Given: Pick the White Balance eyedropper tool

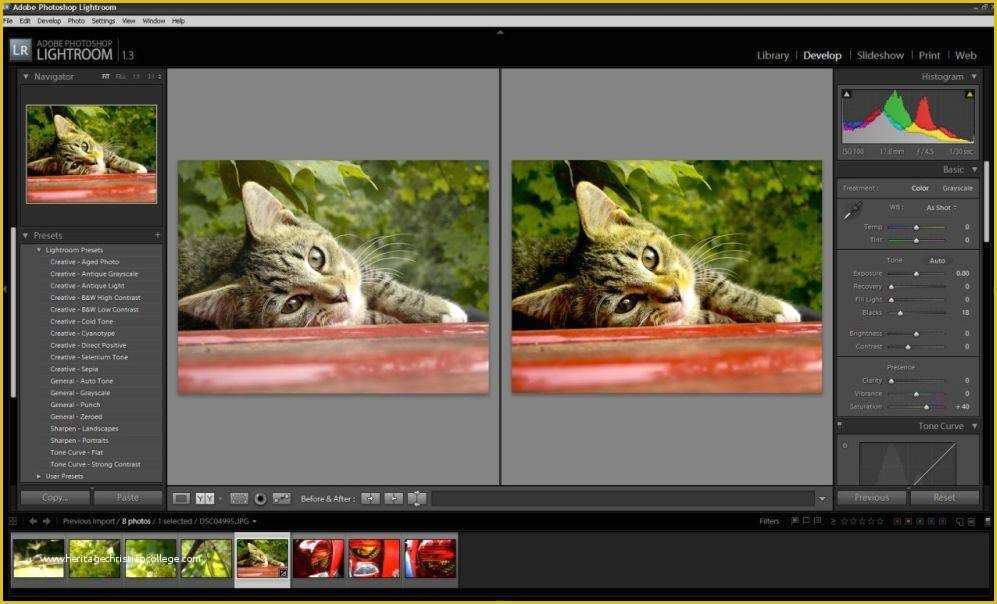Looking at the screenshot, I should 851,211.
